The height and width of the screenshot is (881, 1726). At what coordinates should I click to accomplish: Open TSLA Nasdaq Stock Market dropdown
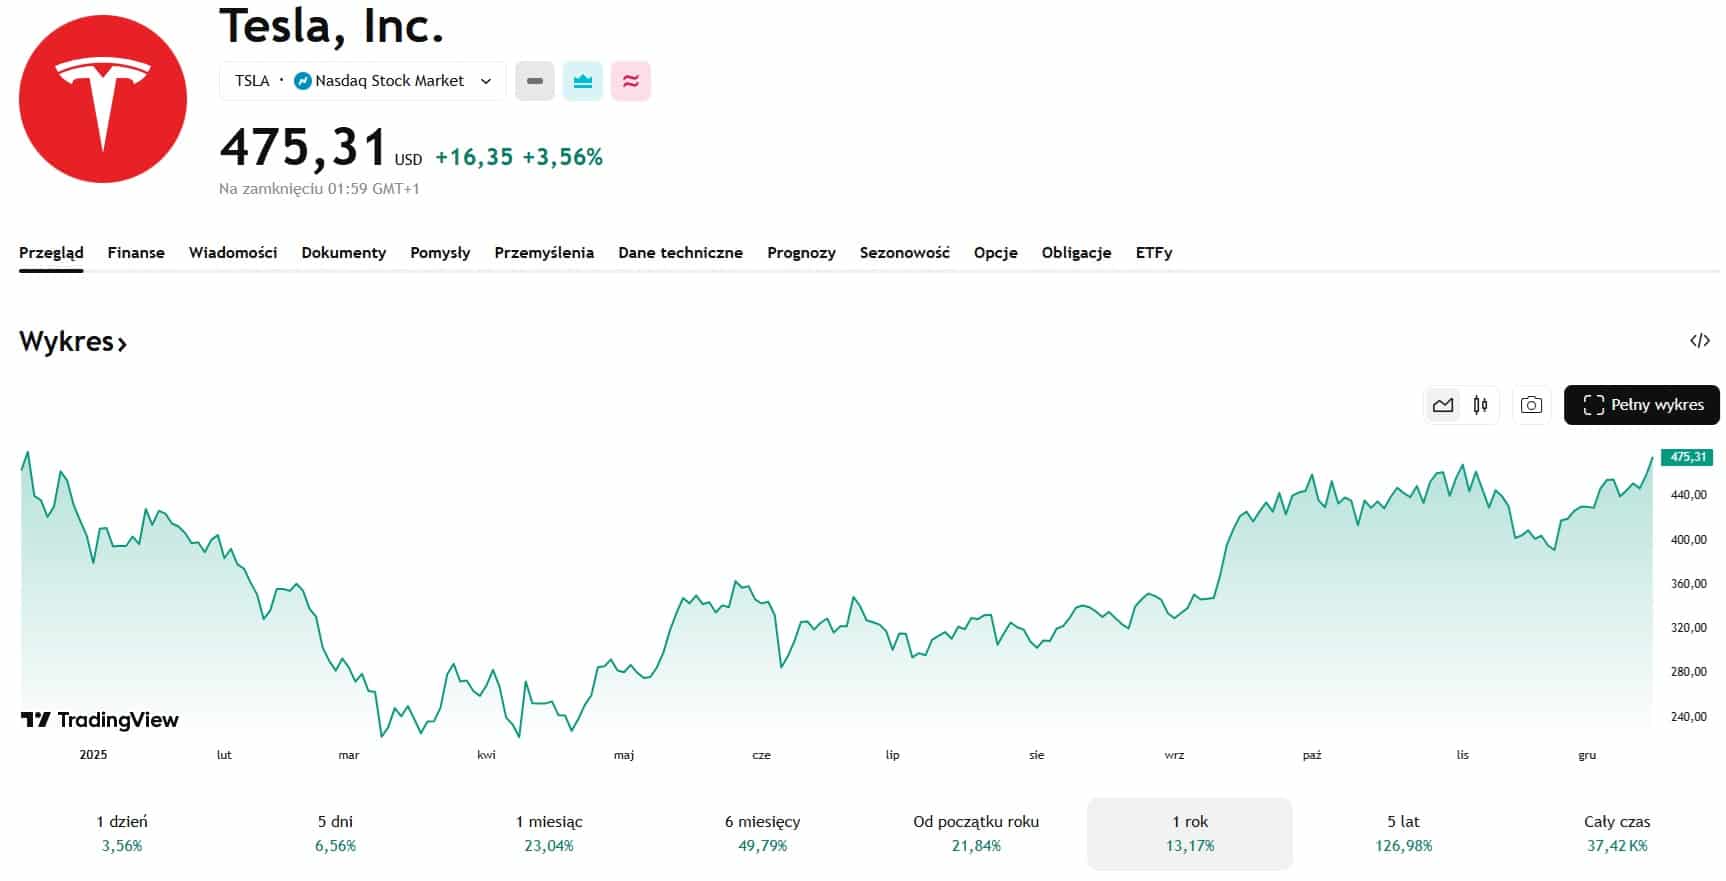coord(363,81)
